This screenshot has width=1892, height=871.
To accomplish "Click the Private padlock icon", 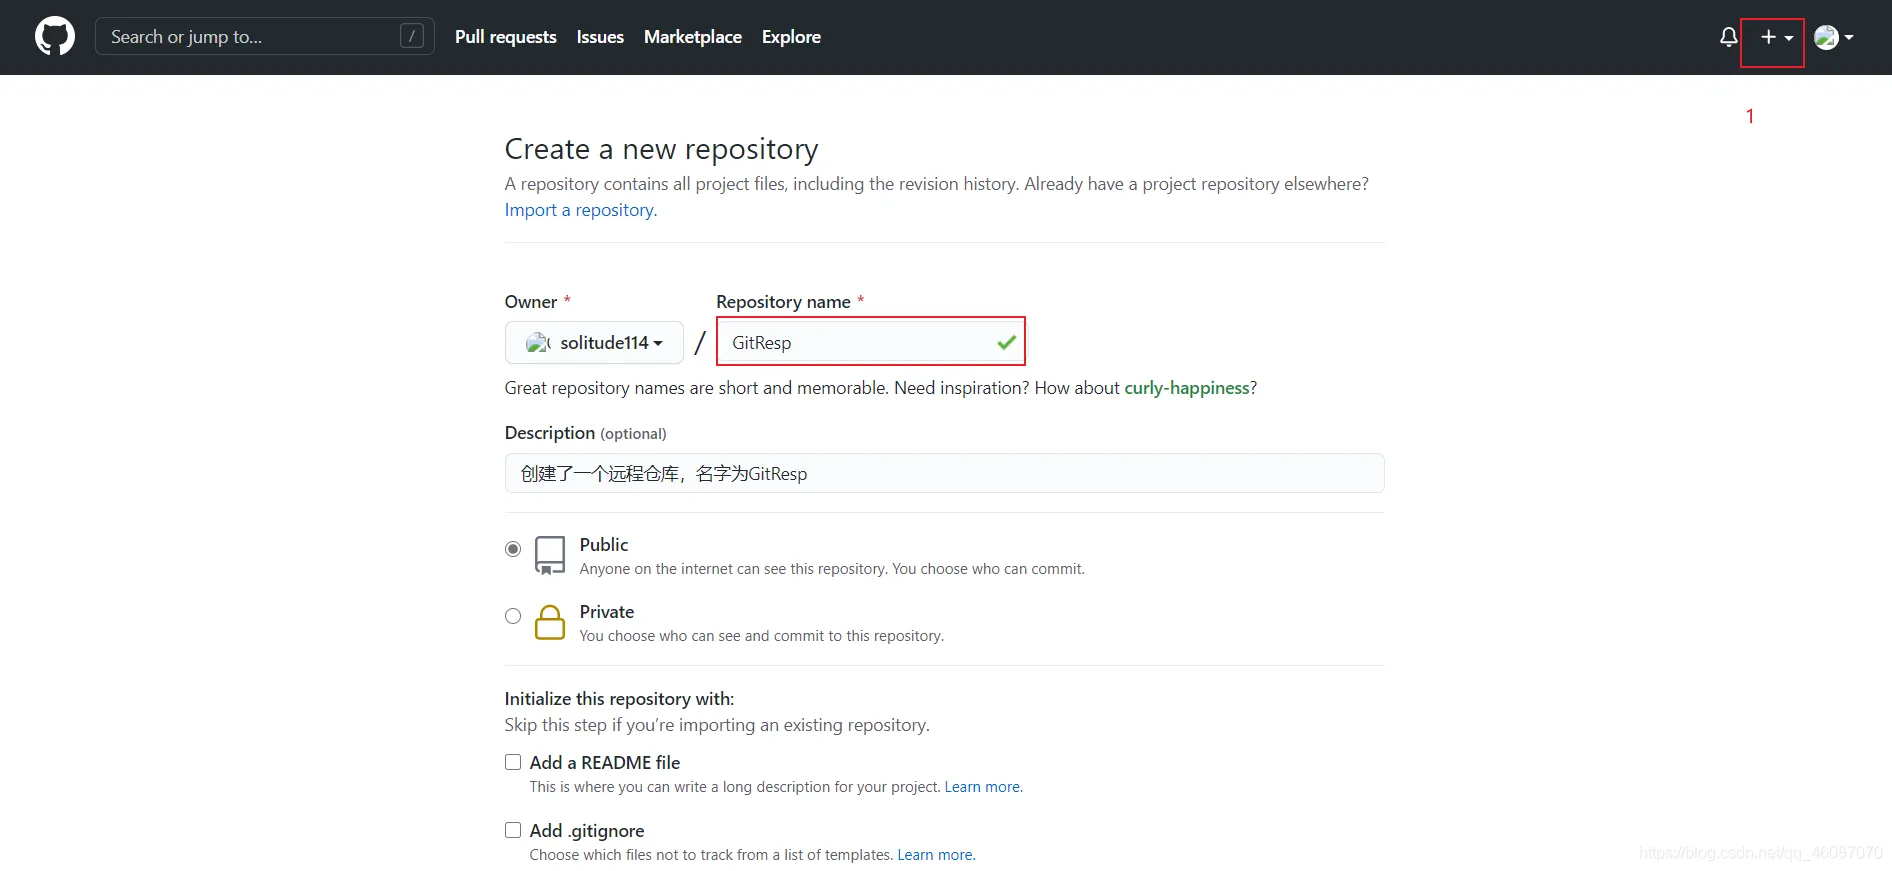I will pos(550,622).
